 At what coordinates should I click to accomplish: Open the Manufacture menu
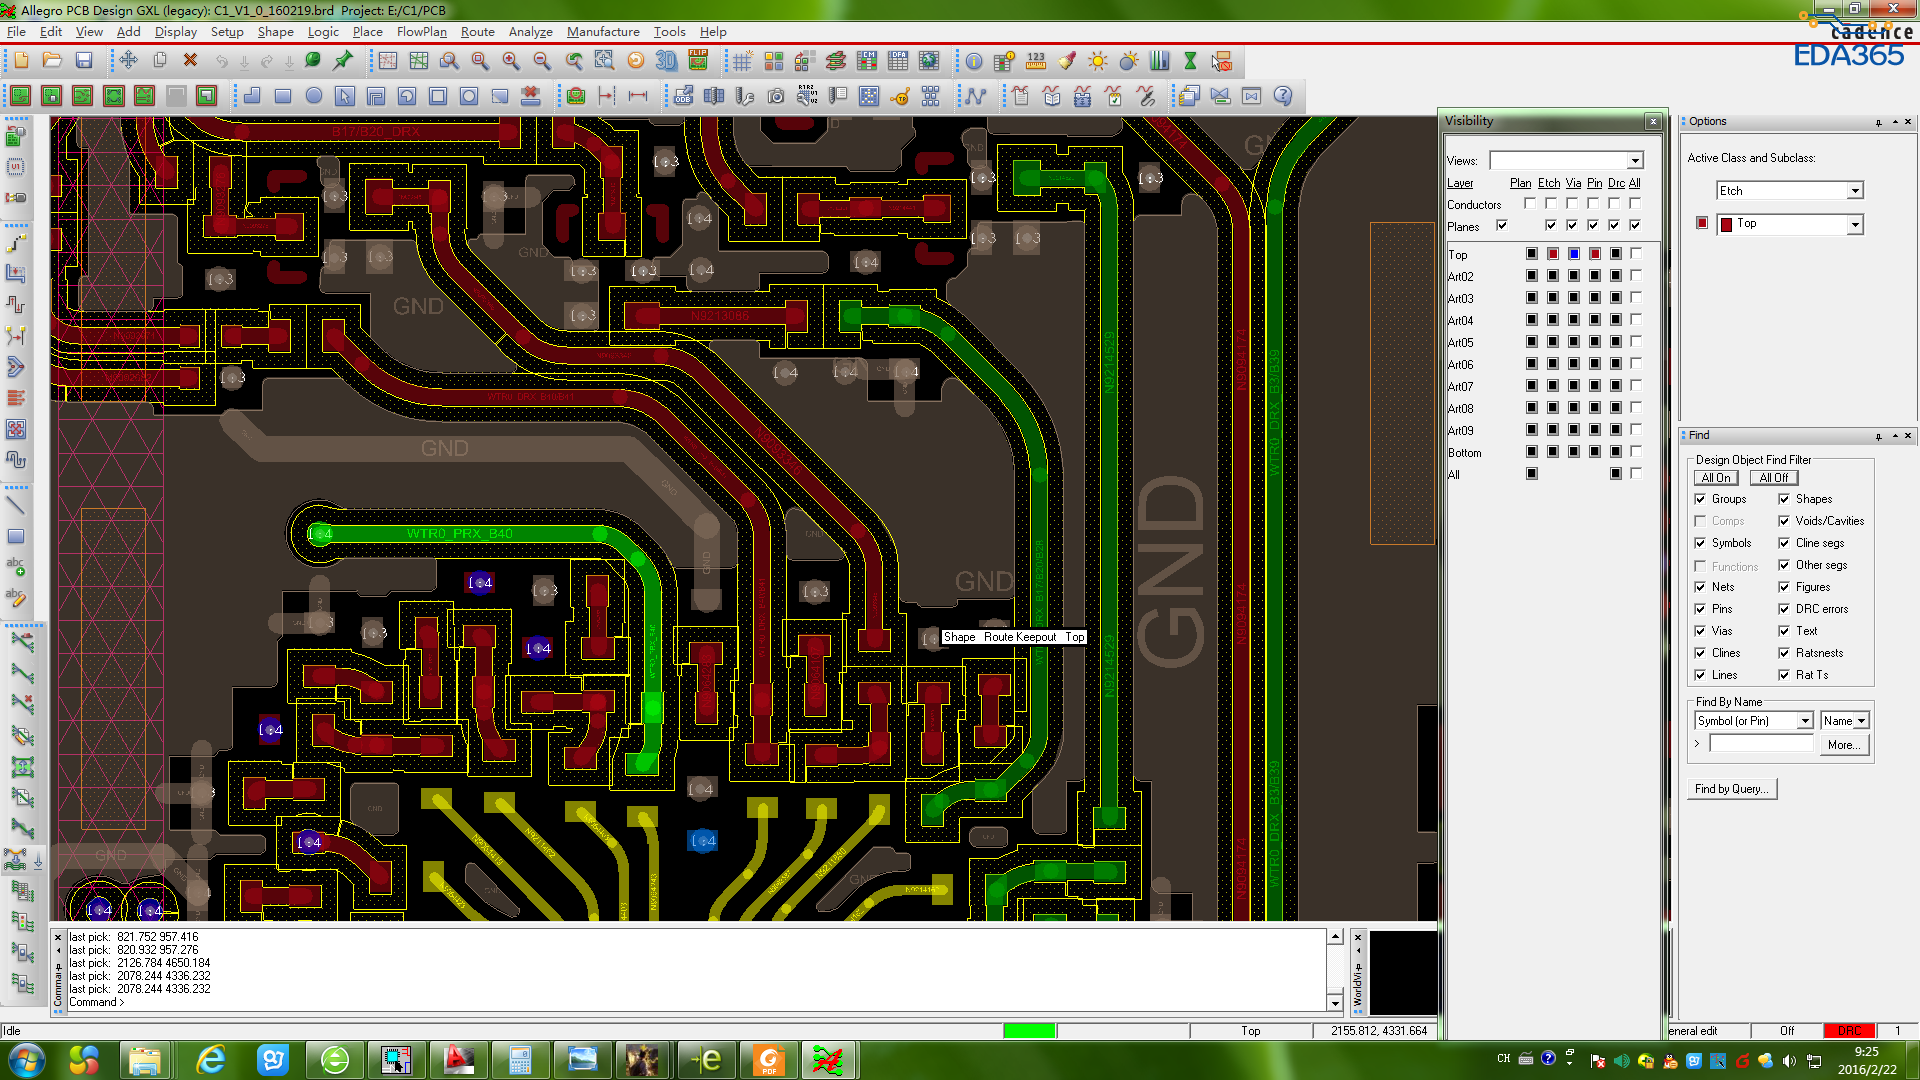(602, 32)
